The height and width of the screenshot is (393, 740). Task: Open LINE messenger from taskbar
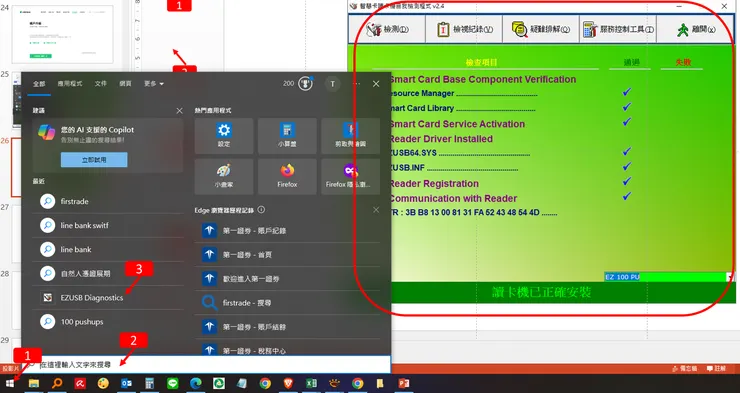(x=173, y=384)
